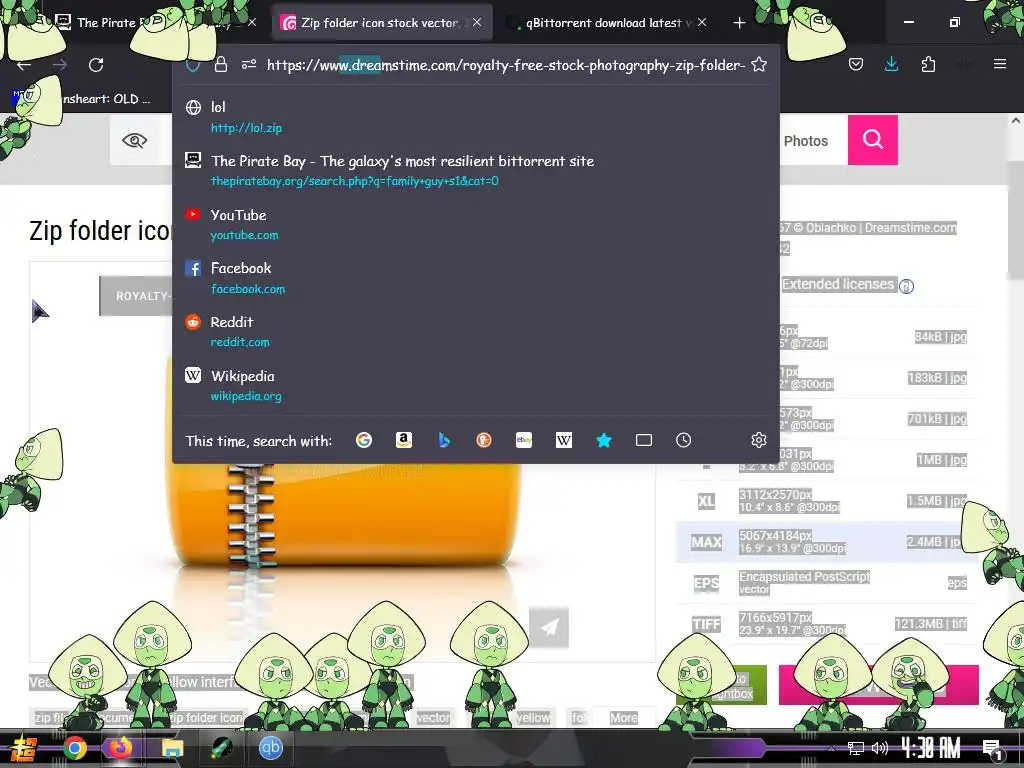The height and width of the screenshot is (768, 1024).
Task: Click the Extended licenses link
Action: [838, 284]
